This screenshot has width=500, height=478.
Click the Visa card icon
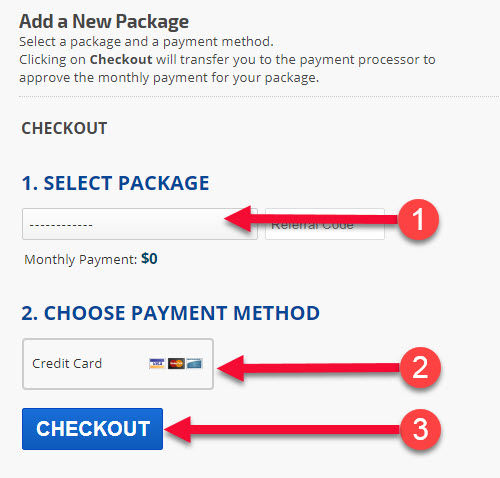[157, 363]
